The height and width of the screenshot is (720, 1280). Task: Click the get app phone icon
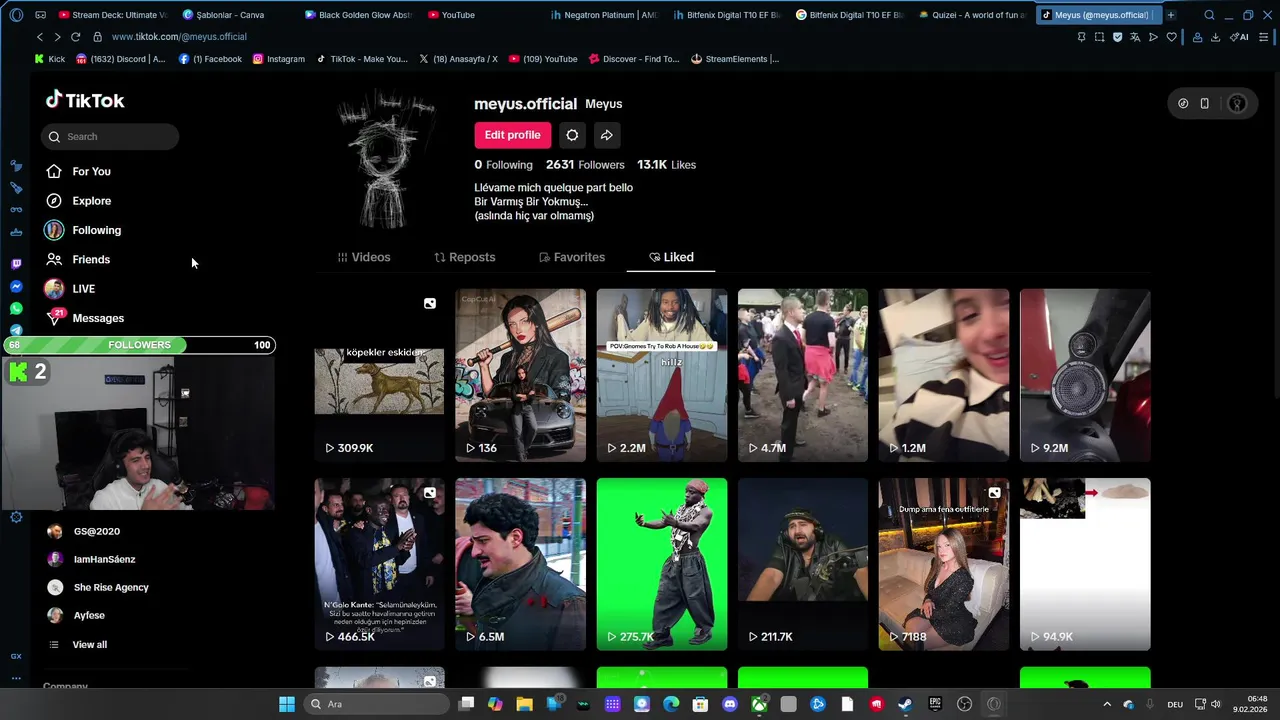pyautogui.click(x=1204, y=103)
